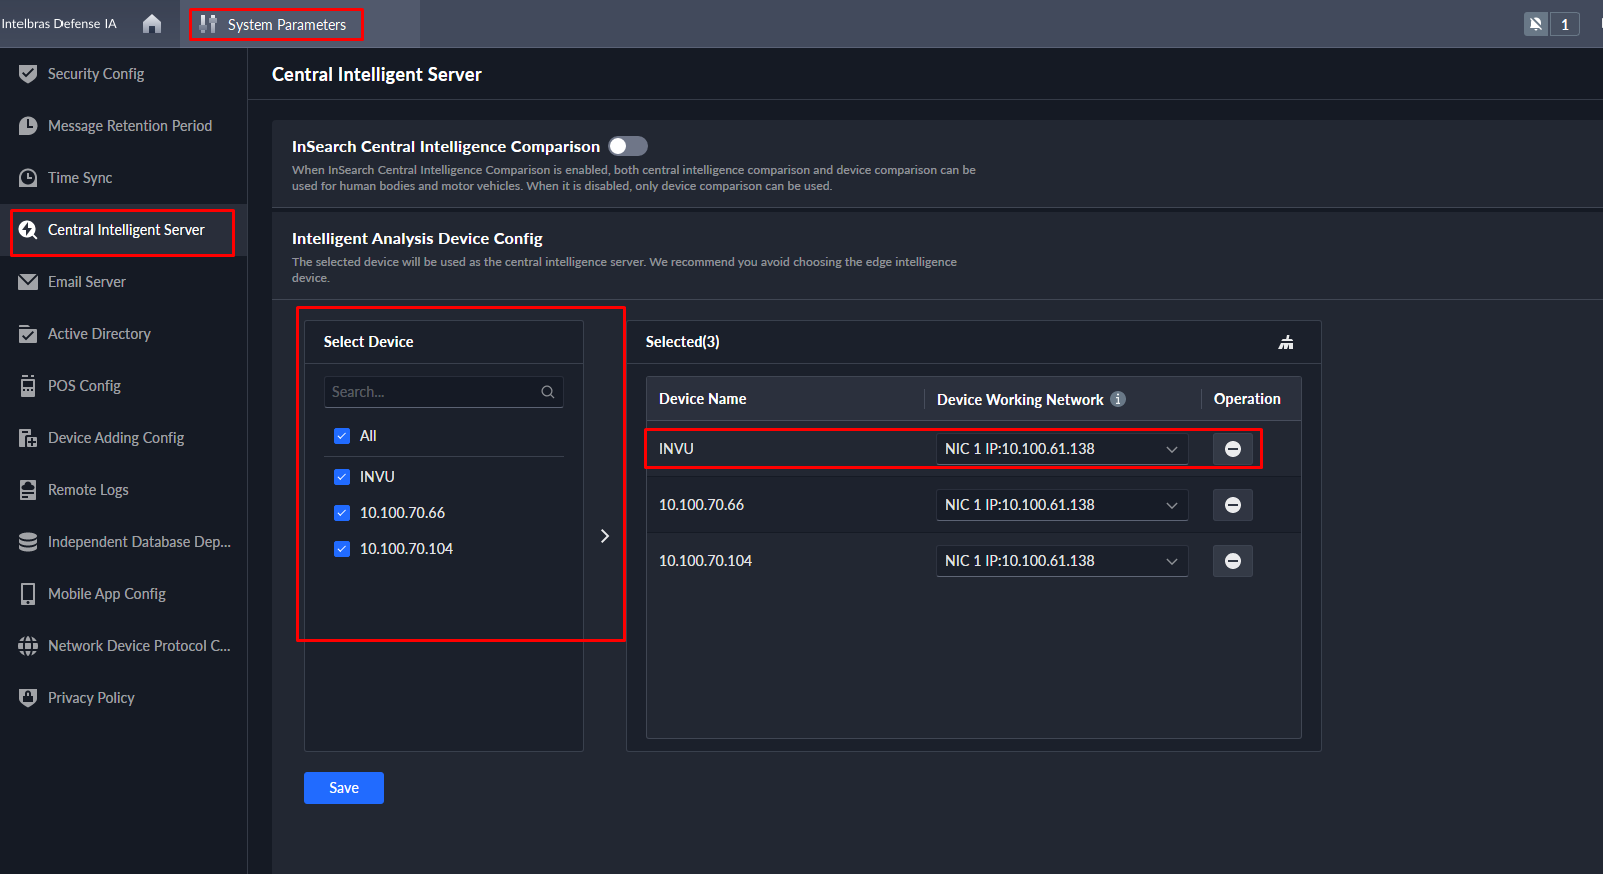Viewport: 1603px width, 874px height.
Task: Open the INVU working network dropdown
Action: (x=1061, y=449)
